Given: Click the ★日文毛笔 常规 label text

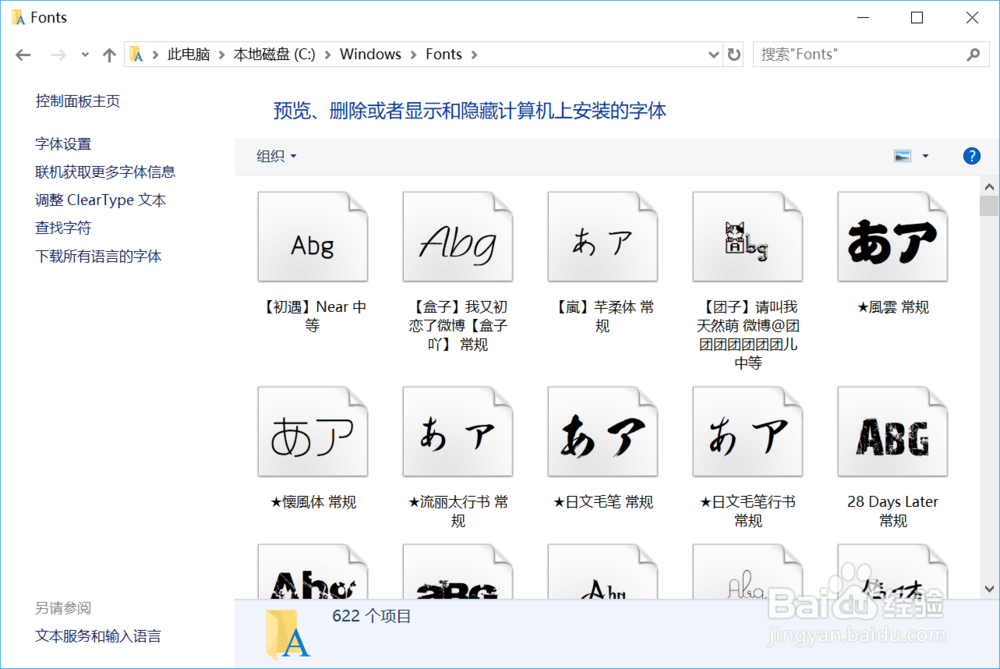Looking at the screenshot, I should pos(603,503).
